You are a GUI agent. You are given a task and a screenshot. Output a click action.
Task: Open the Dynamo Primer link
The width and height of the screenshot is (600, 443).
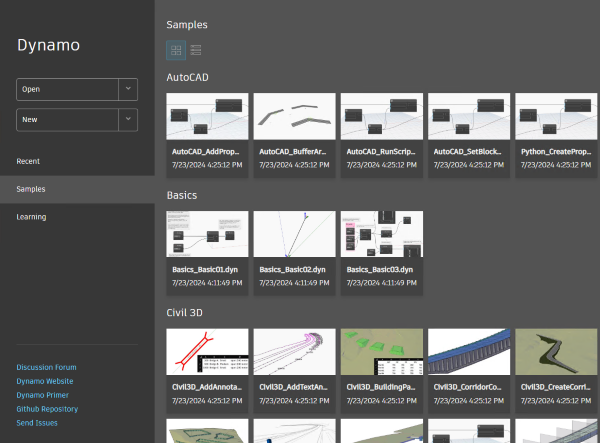42,395
